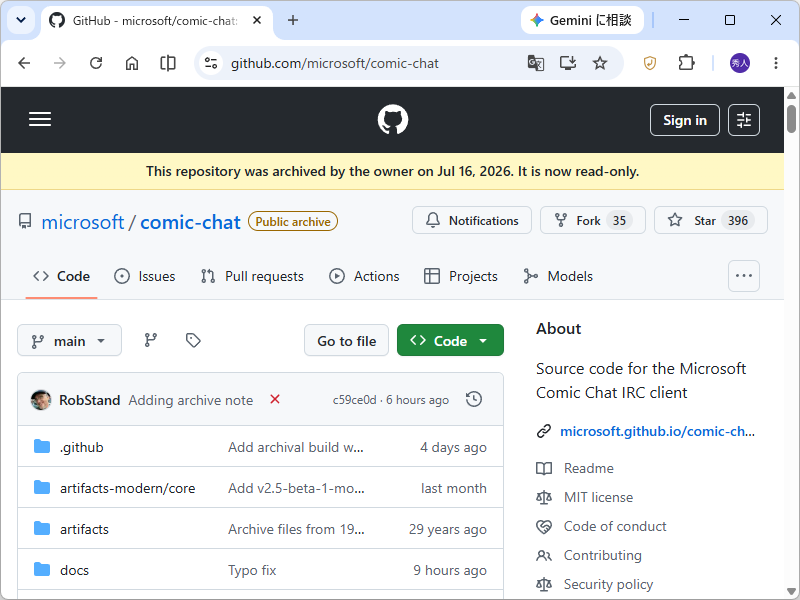Open the artifacts-modern/core folder

pyautogui.click(x=128, y=488)
